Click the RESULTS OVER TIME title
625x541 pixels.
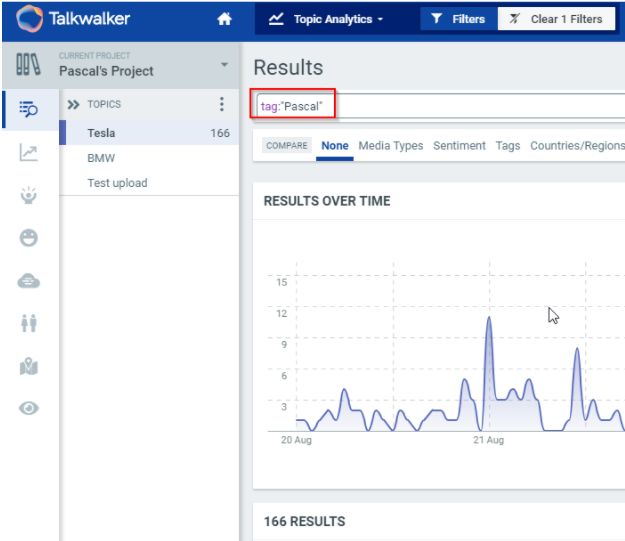(x=327, y=201)
